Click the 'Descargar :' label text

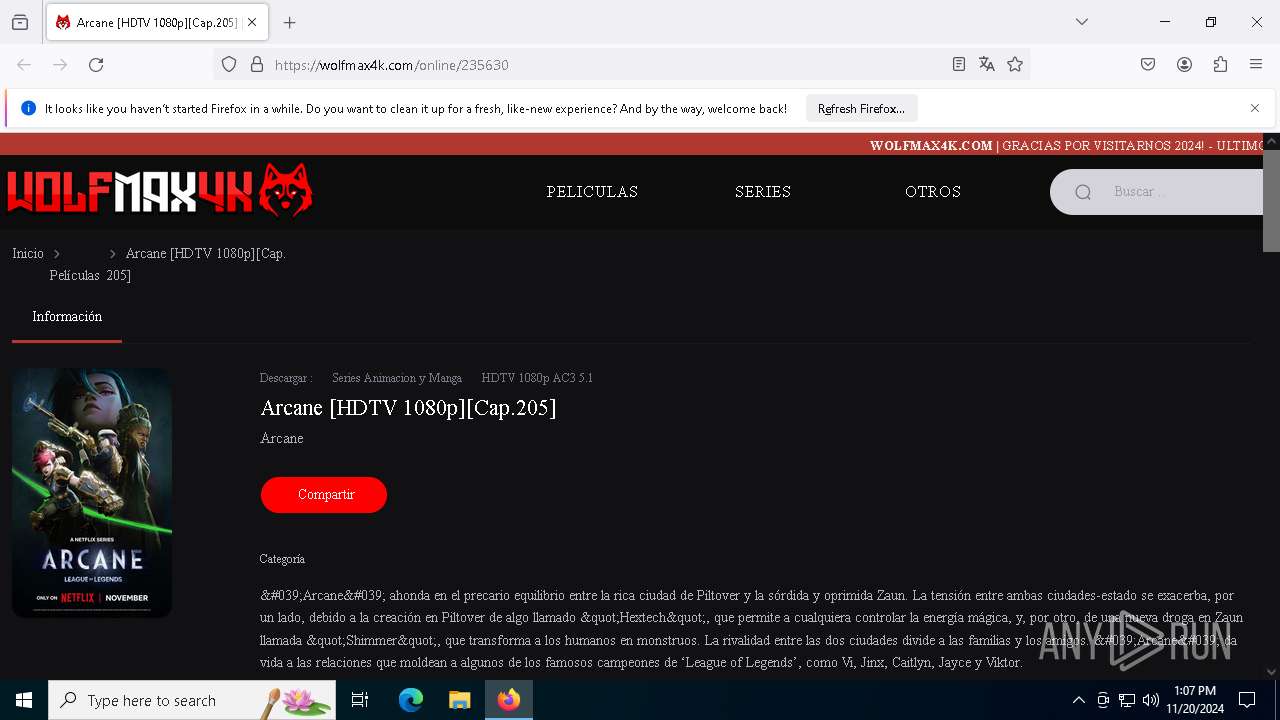(x=286, y=378)
